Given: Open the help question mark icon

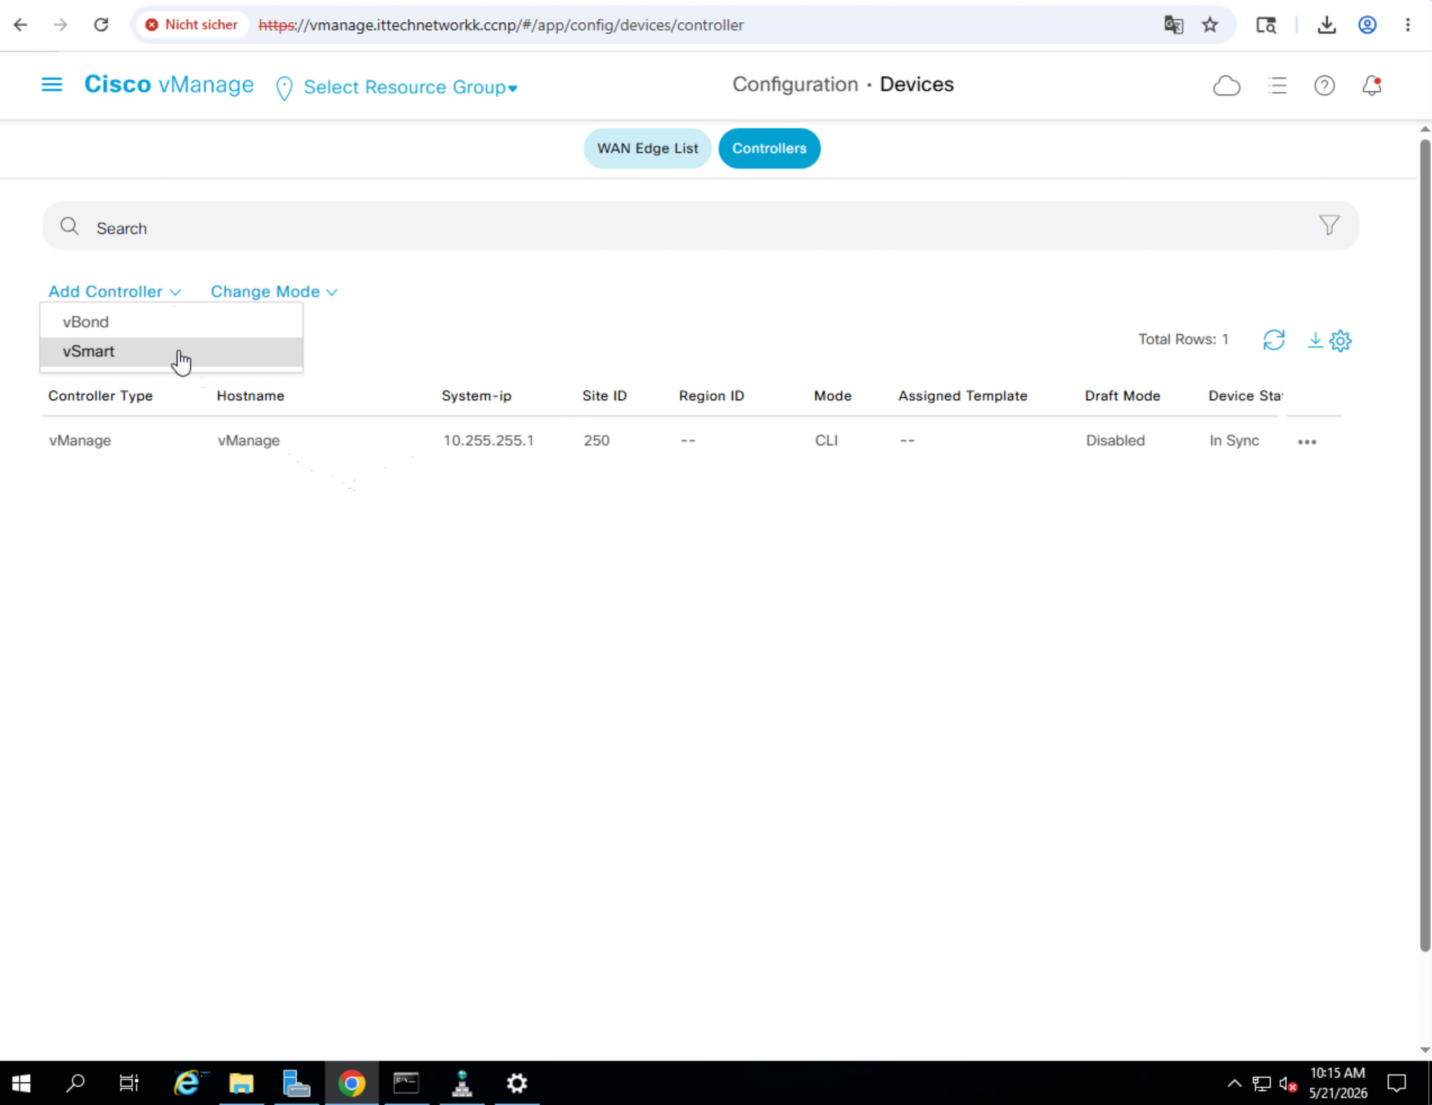Looking at the screenshot, I should tap(1325, 86).
